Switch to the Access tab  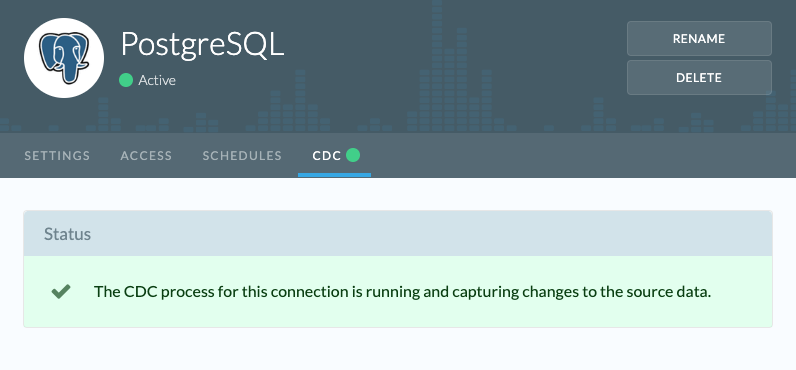[146, 155]
